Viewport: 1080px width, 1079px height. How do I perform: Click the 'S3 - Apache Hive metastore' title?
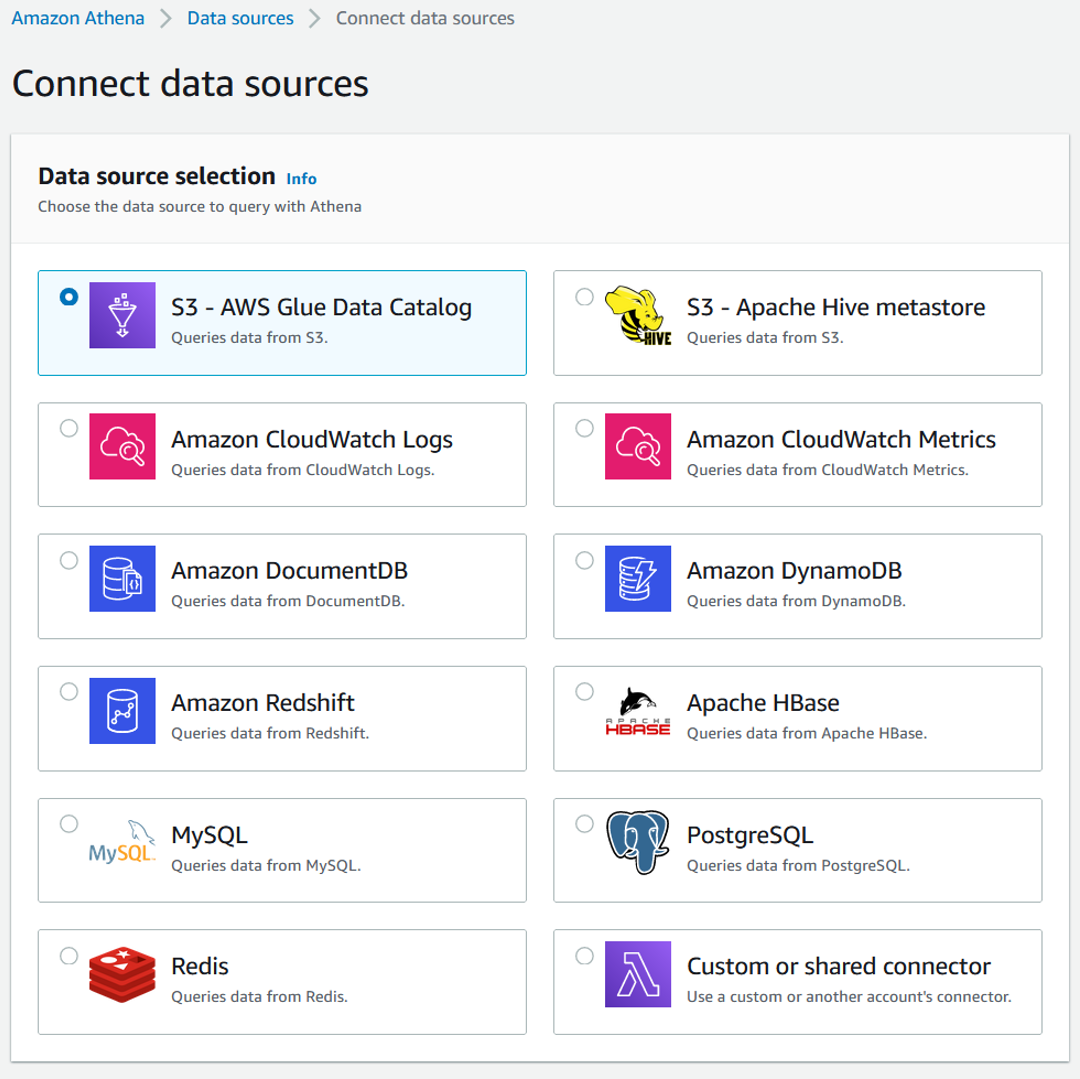point(836,307)
